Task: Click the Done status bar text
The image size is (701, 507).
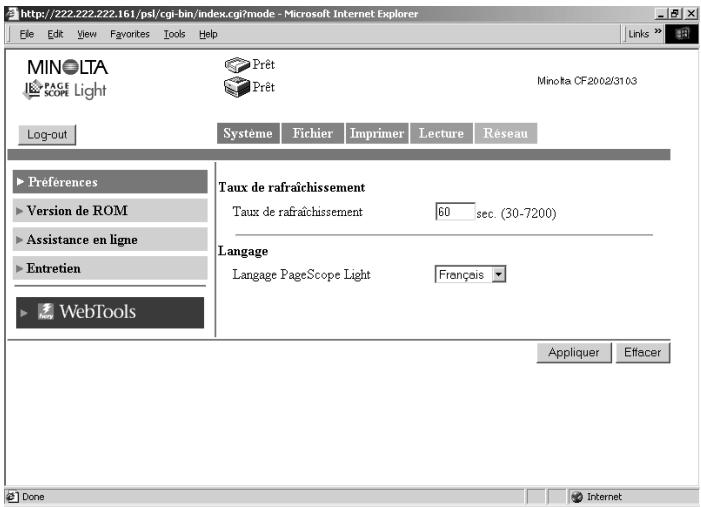Action: (33, 497)
